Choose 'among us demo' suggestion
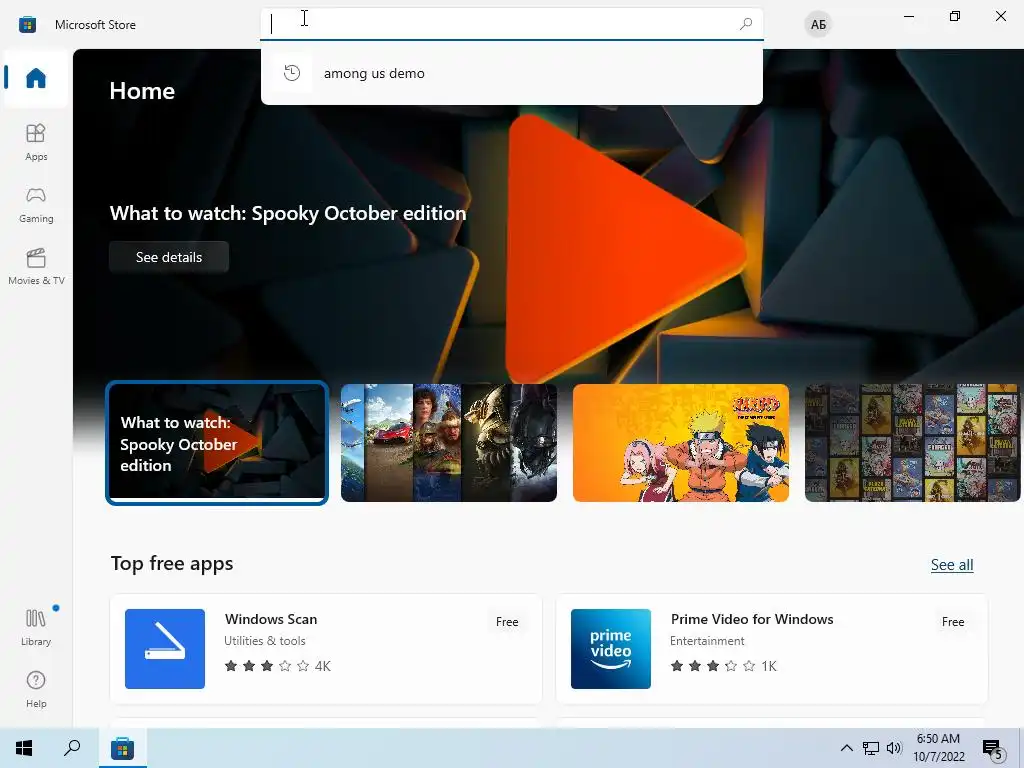1024x768 pixels. (511, 73)
